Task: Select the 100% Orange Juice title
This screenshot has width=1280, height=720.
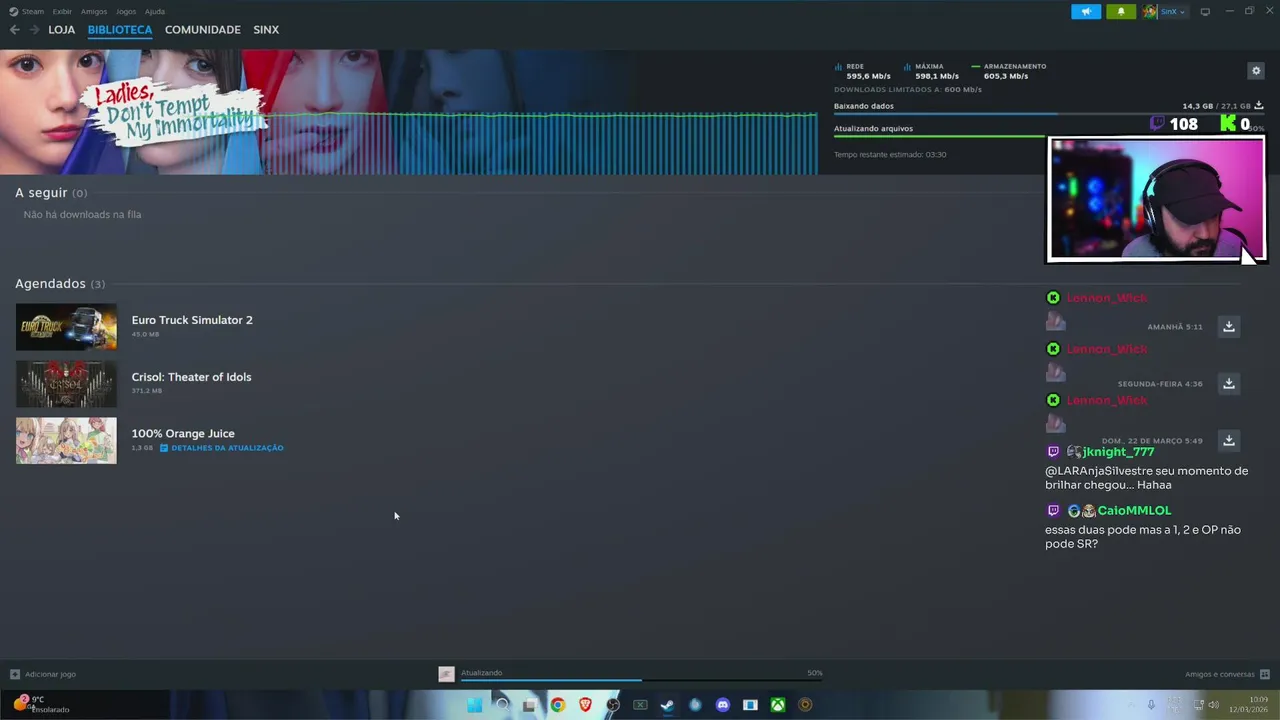Action: [x=183, y=433]
